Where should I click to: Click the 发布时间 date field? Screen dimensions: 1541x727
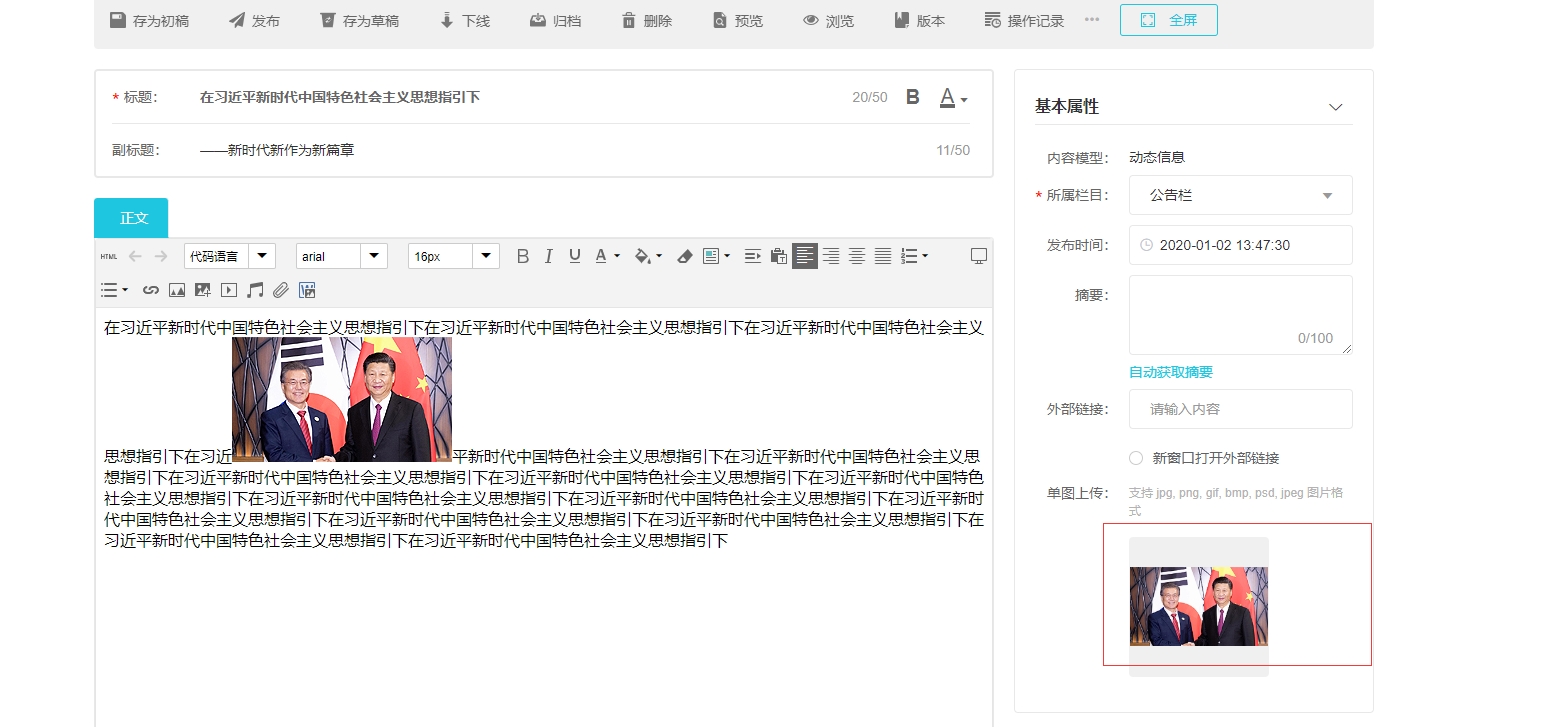[x=1240, y=245]
